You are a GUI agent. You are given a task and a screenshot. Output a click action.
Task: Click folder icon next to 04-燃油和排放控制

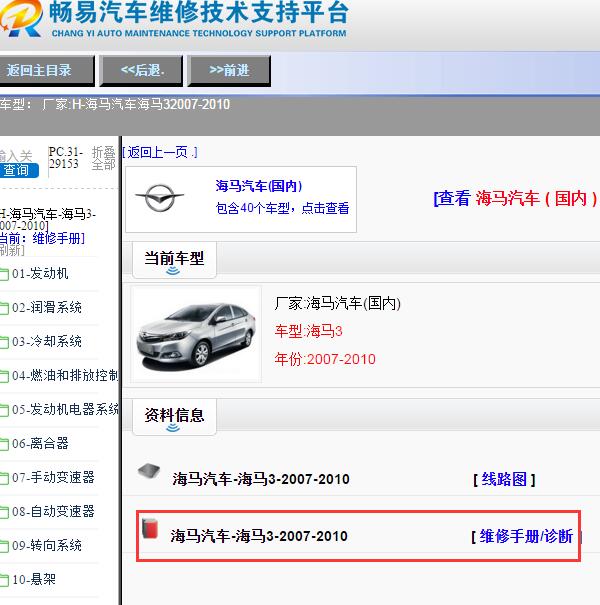click(4, 376)
